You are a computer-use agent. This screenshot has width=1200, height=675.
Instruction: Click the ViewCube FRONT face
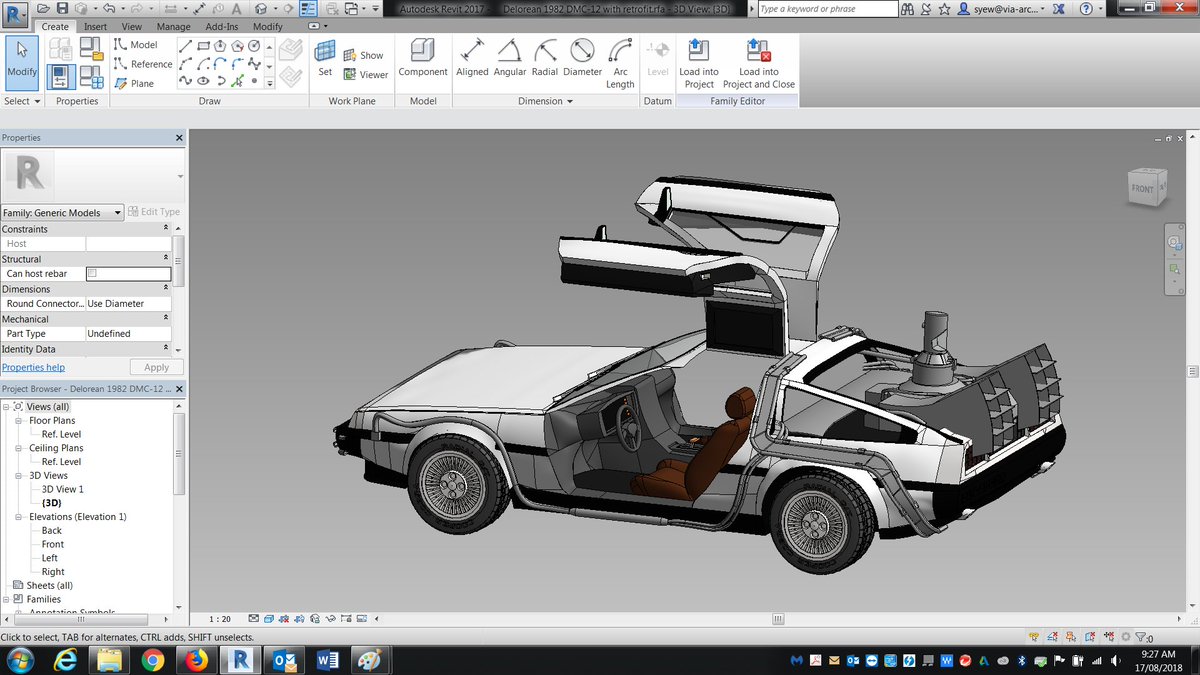(1142, 188)
